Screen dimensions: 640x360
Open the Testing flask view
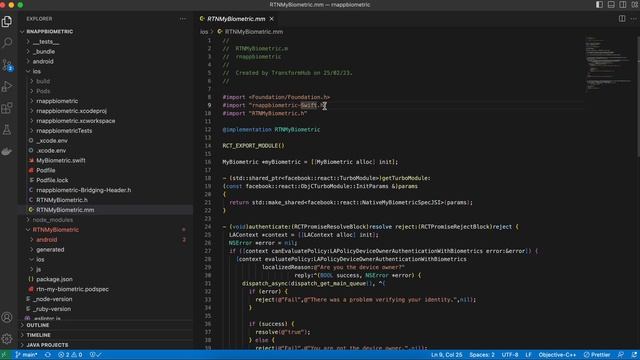7,130
